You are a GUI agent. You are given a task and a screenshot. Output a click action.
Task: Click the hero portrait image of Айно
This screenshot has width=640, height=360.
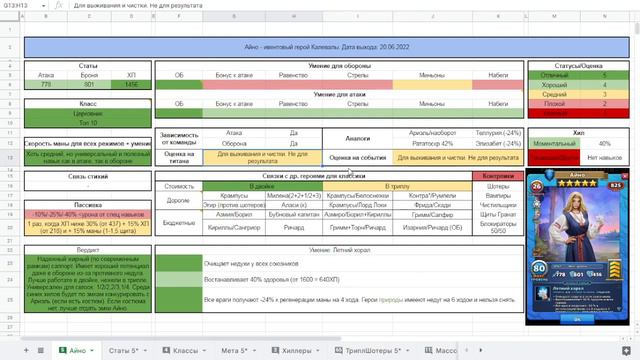tap(577, 224)
